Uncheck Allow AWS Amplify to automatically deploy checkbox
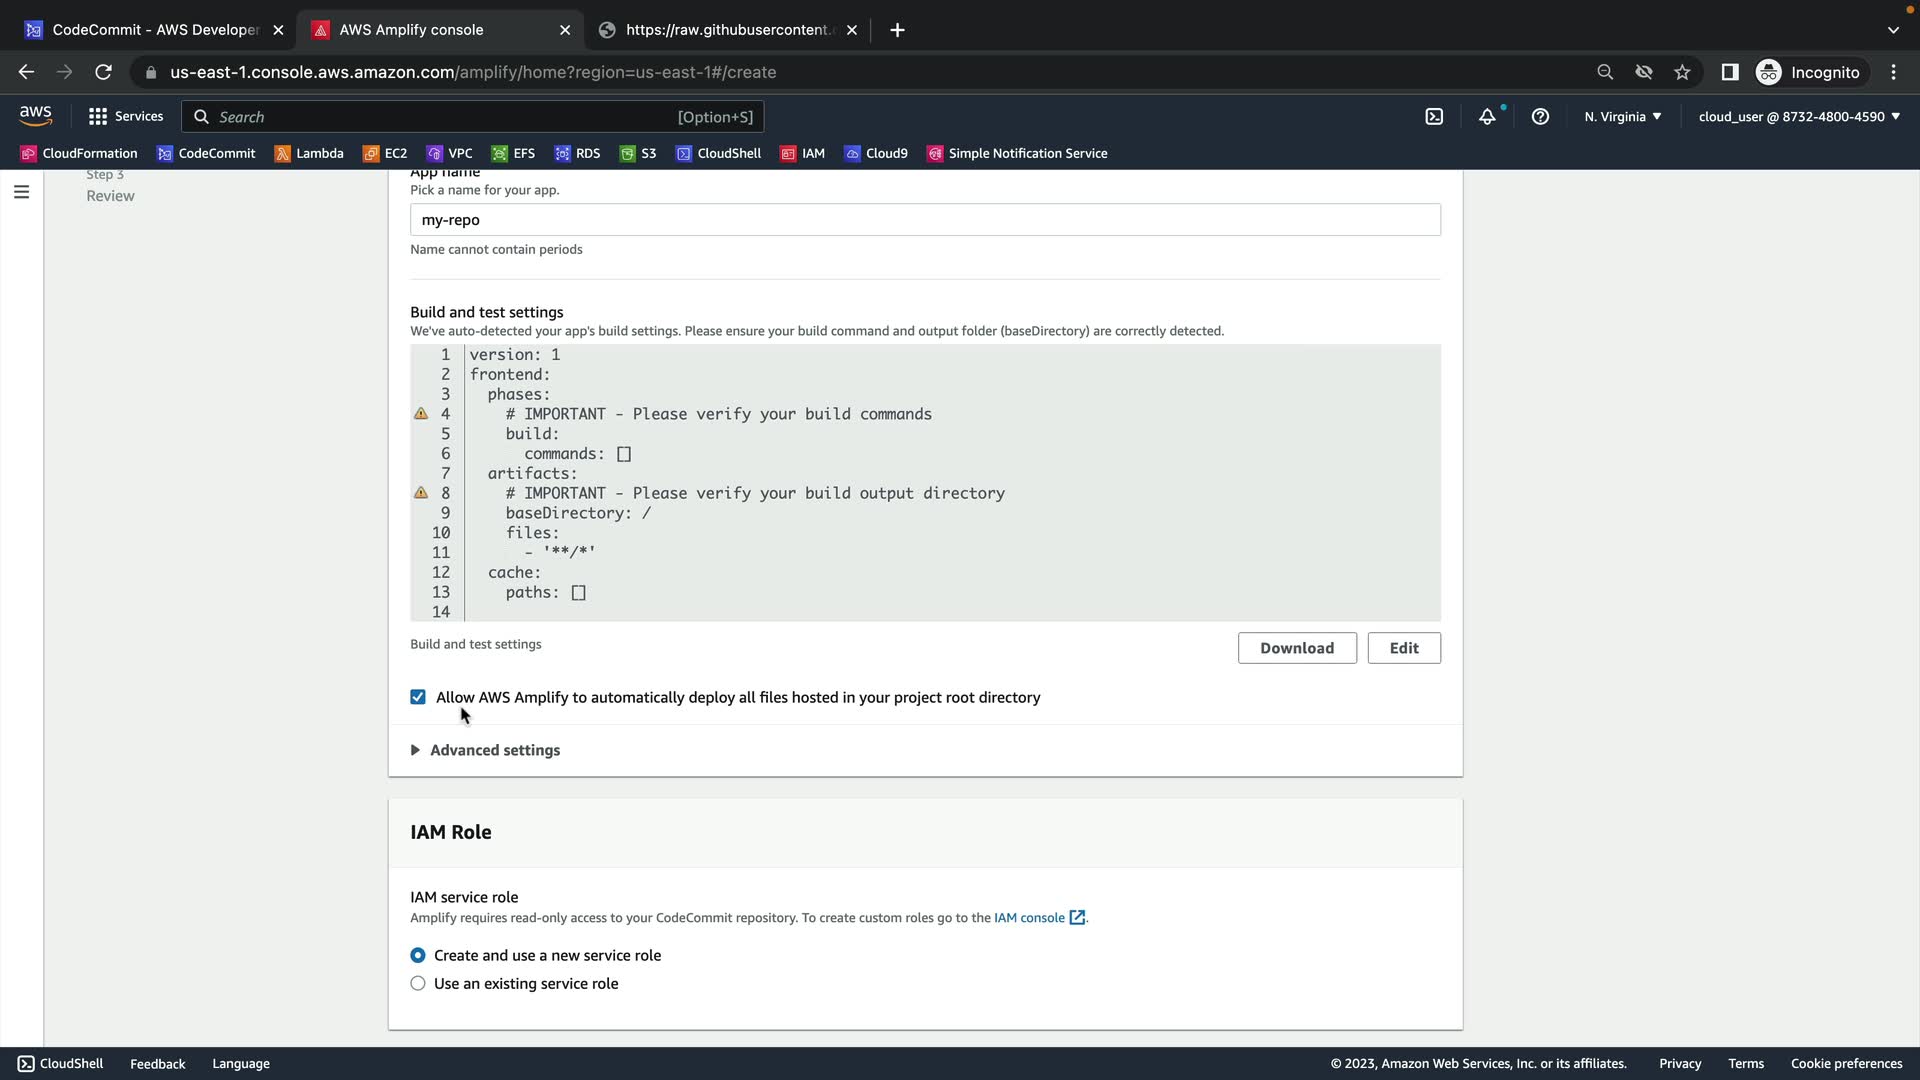 click(x=418, y=697)
